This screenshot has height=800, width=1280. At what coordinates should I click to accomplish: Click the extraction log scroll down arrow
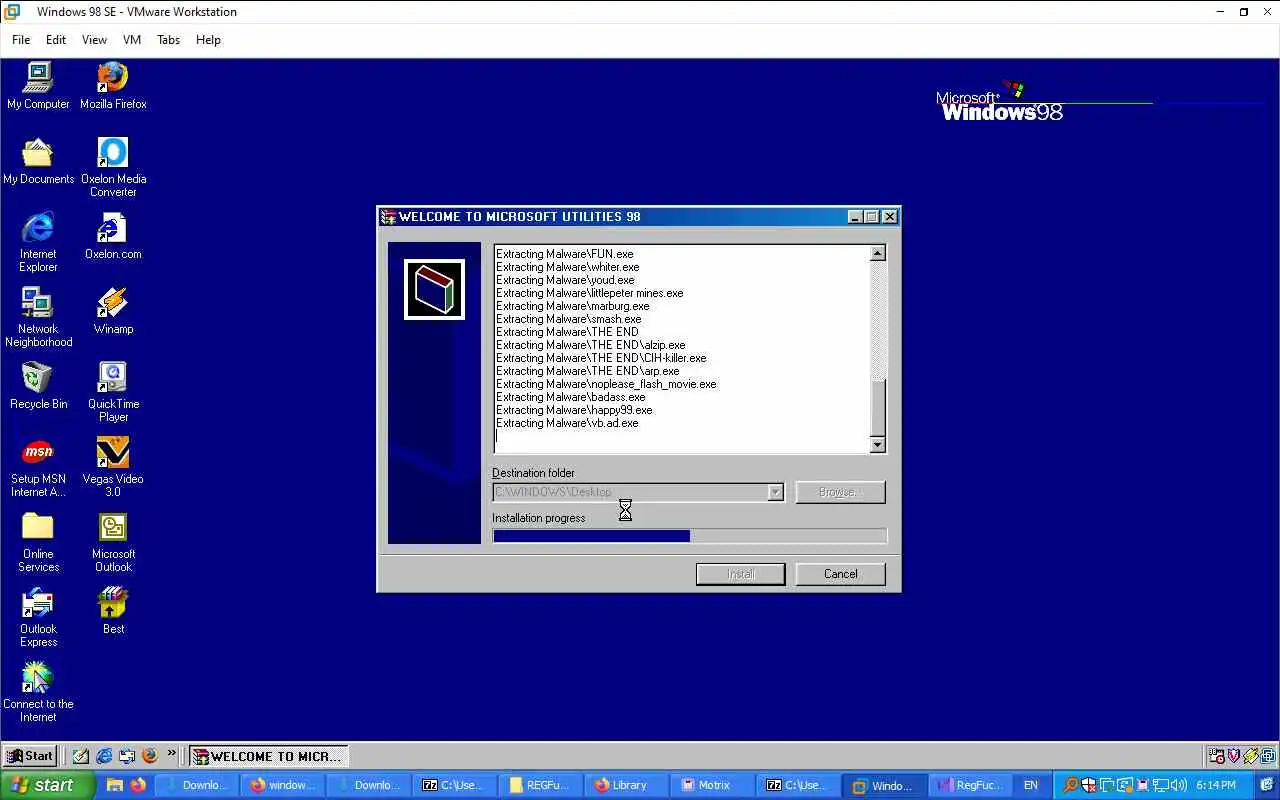pos(878,445)
